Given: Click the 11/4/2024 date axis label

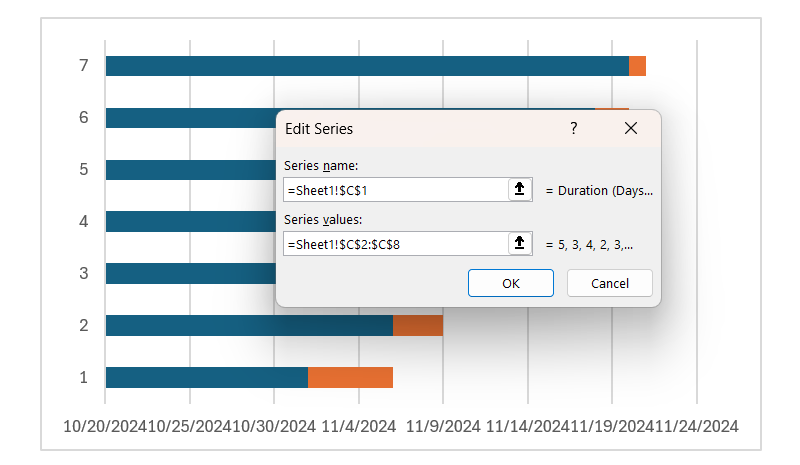Looking at the screenshot, I should point(359,427).
